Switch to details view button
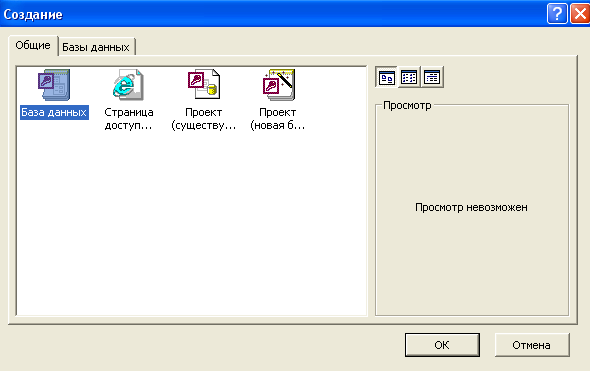590x371 pixels. click(x=432, y=78)
